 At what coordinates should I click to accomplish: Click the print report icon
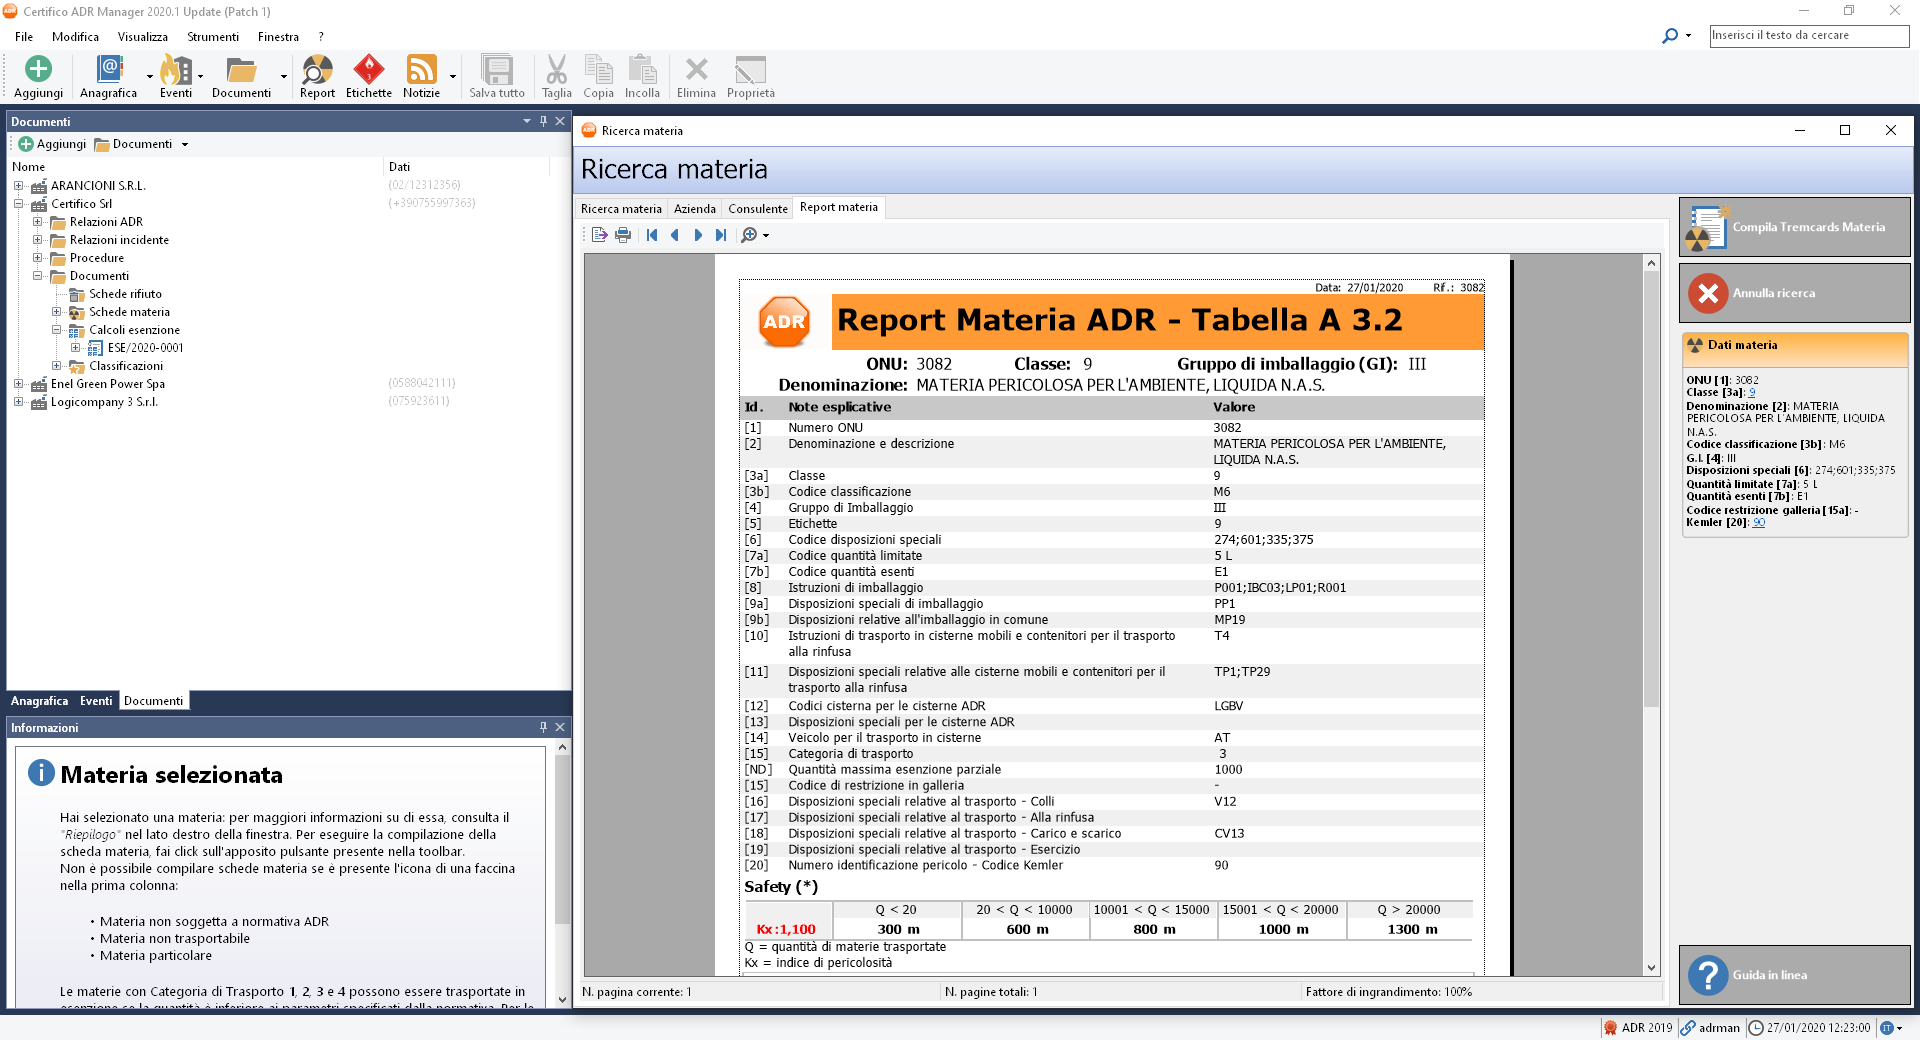[x=623, y=235]
